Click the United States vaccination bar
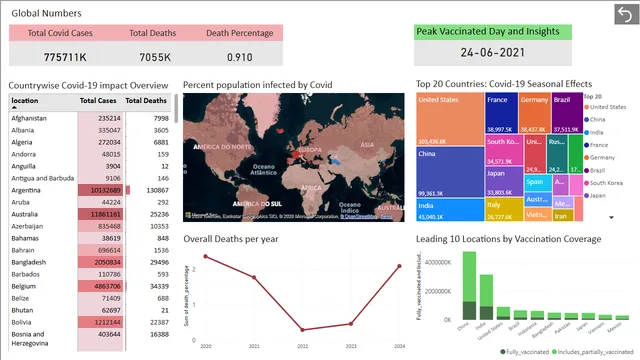Screen dimensions: 640x360 pyautogui.click(x=503, y=313)
